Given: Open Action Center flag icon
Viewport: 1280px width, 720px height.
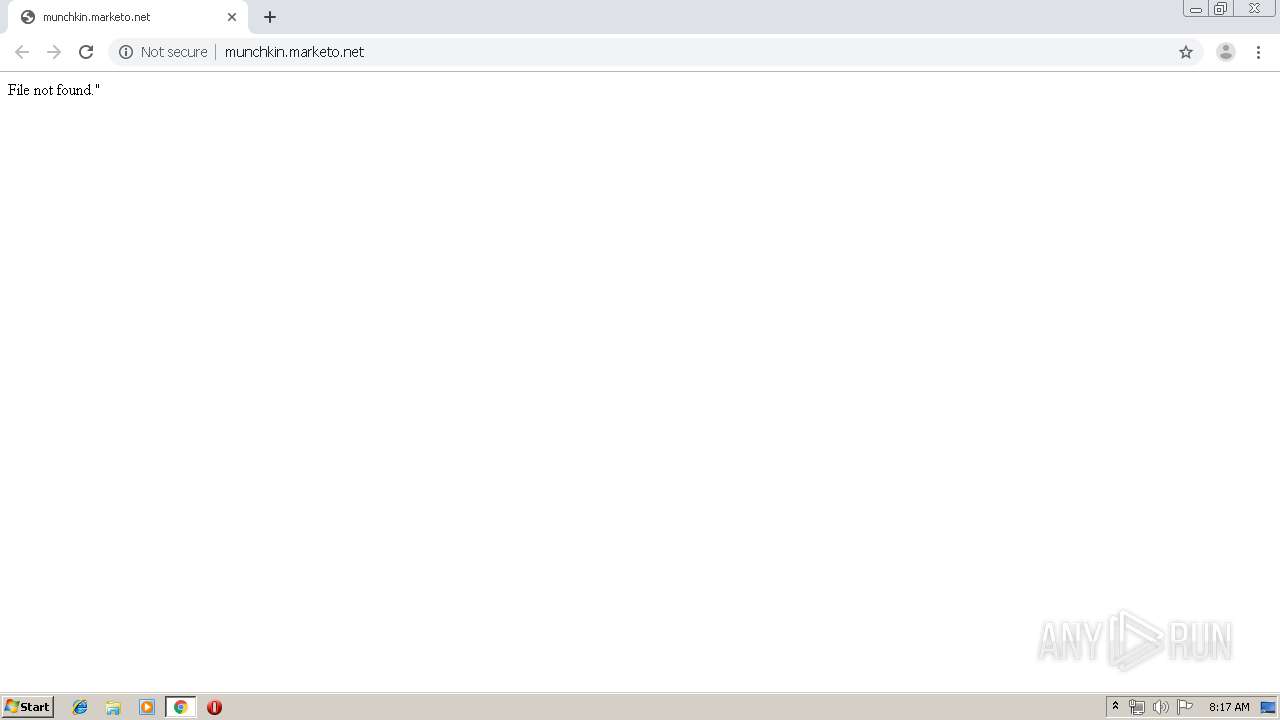Looking at the screenshot, I should pos(1185,707).
